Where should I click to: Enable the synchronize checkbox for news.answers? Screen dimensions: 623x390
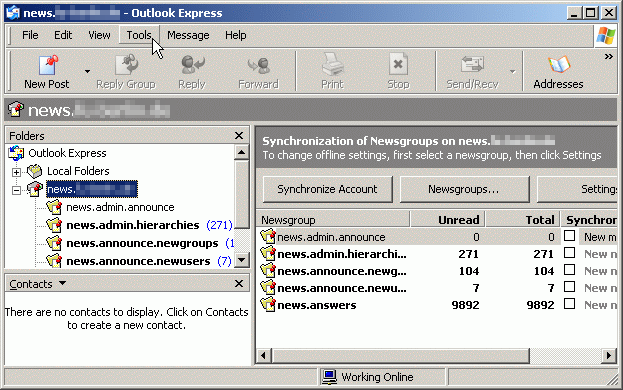point(570,304)
